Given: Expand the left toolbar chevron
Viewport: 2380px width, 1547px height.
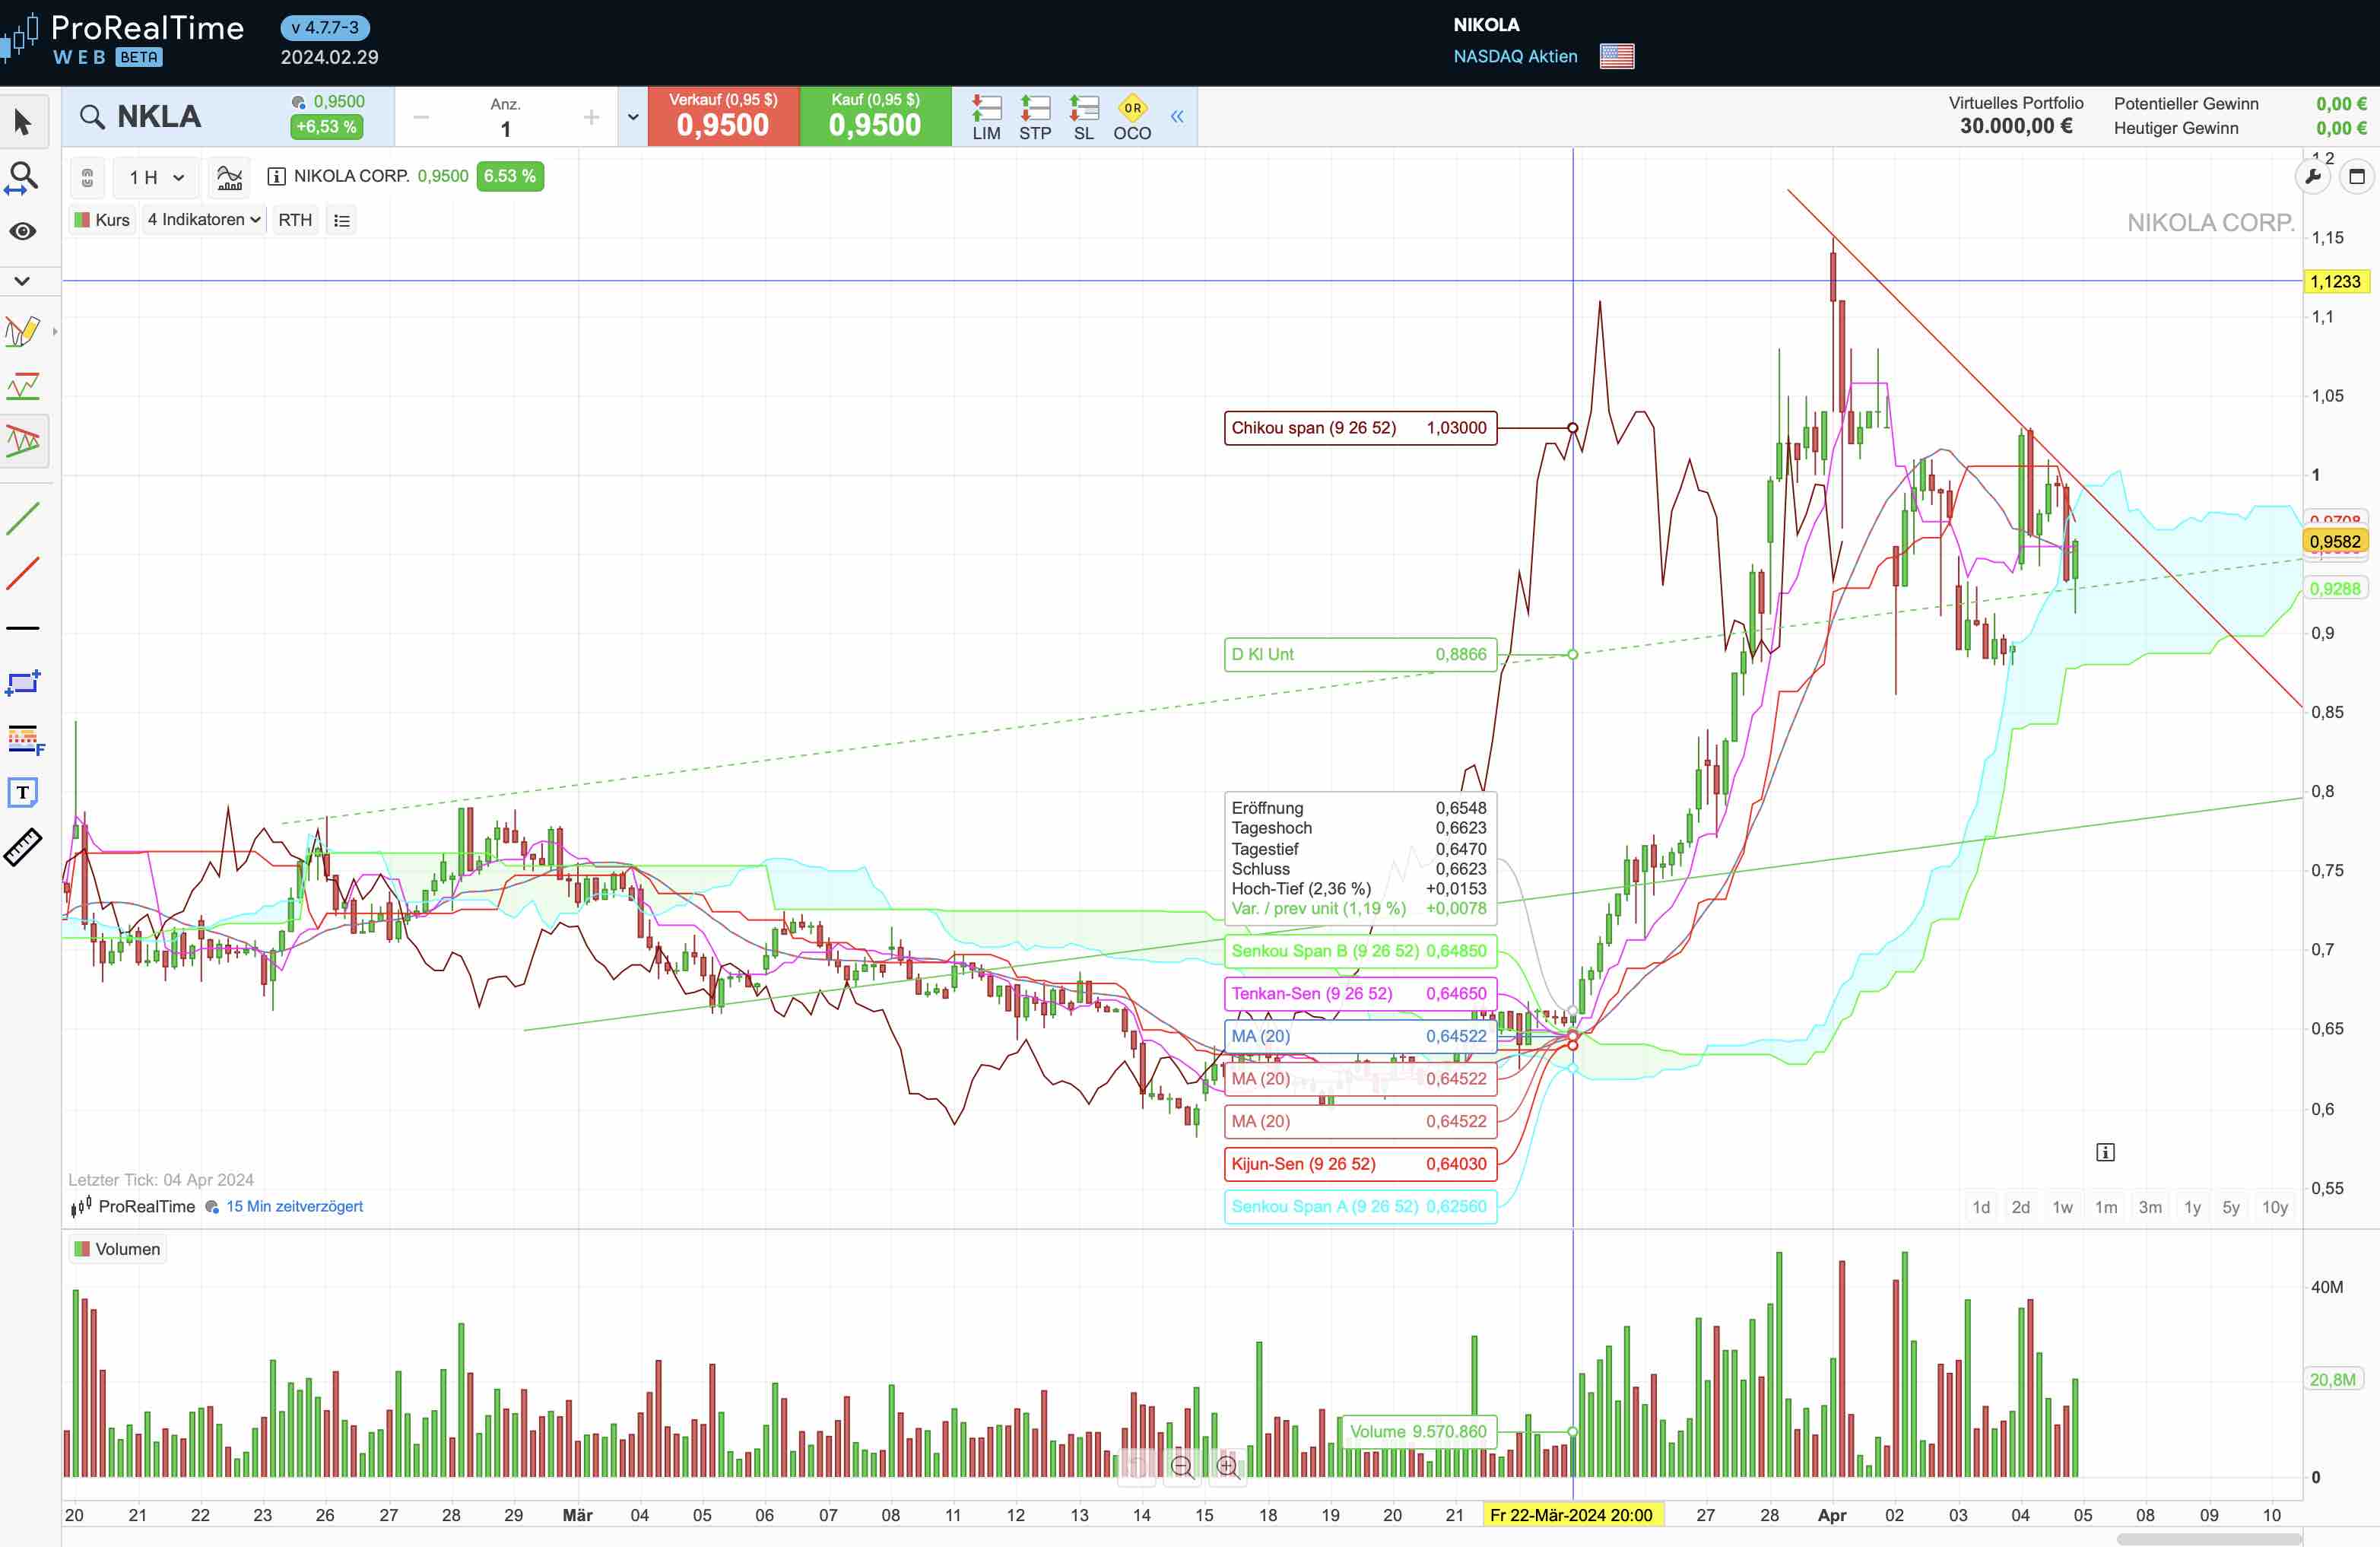Looking at the screenshot, I should click(x=23, y=281).
